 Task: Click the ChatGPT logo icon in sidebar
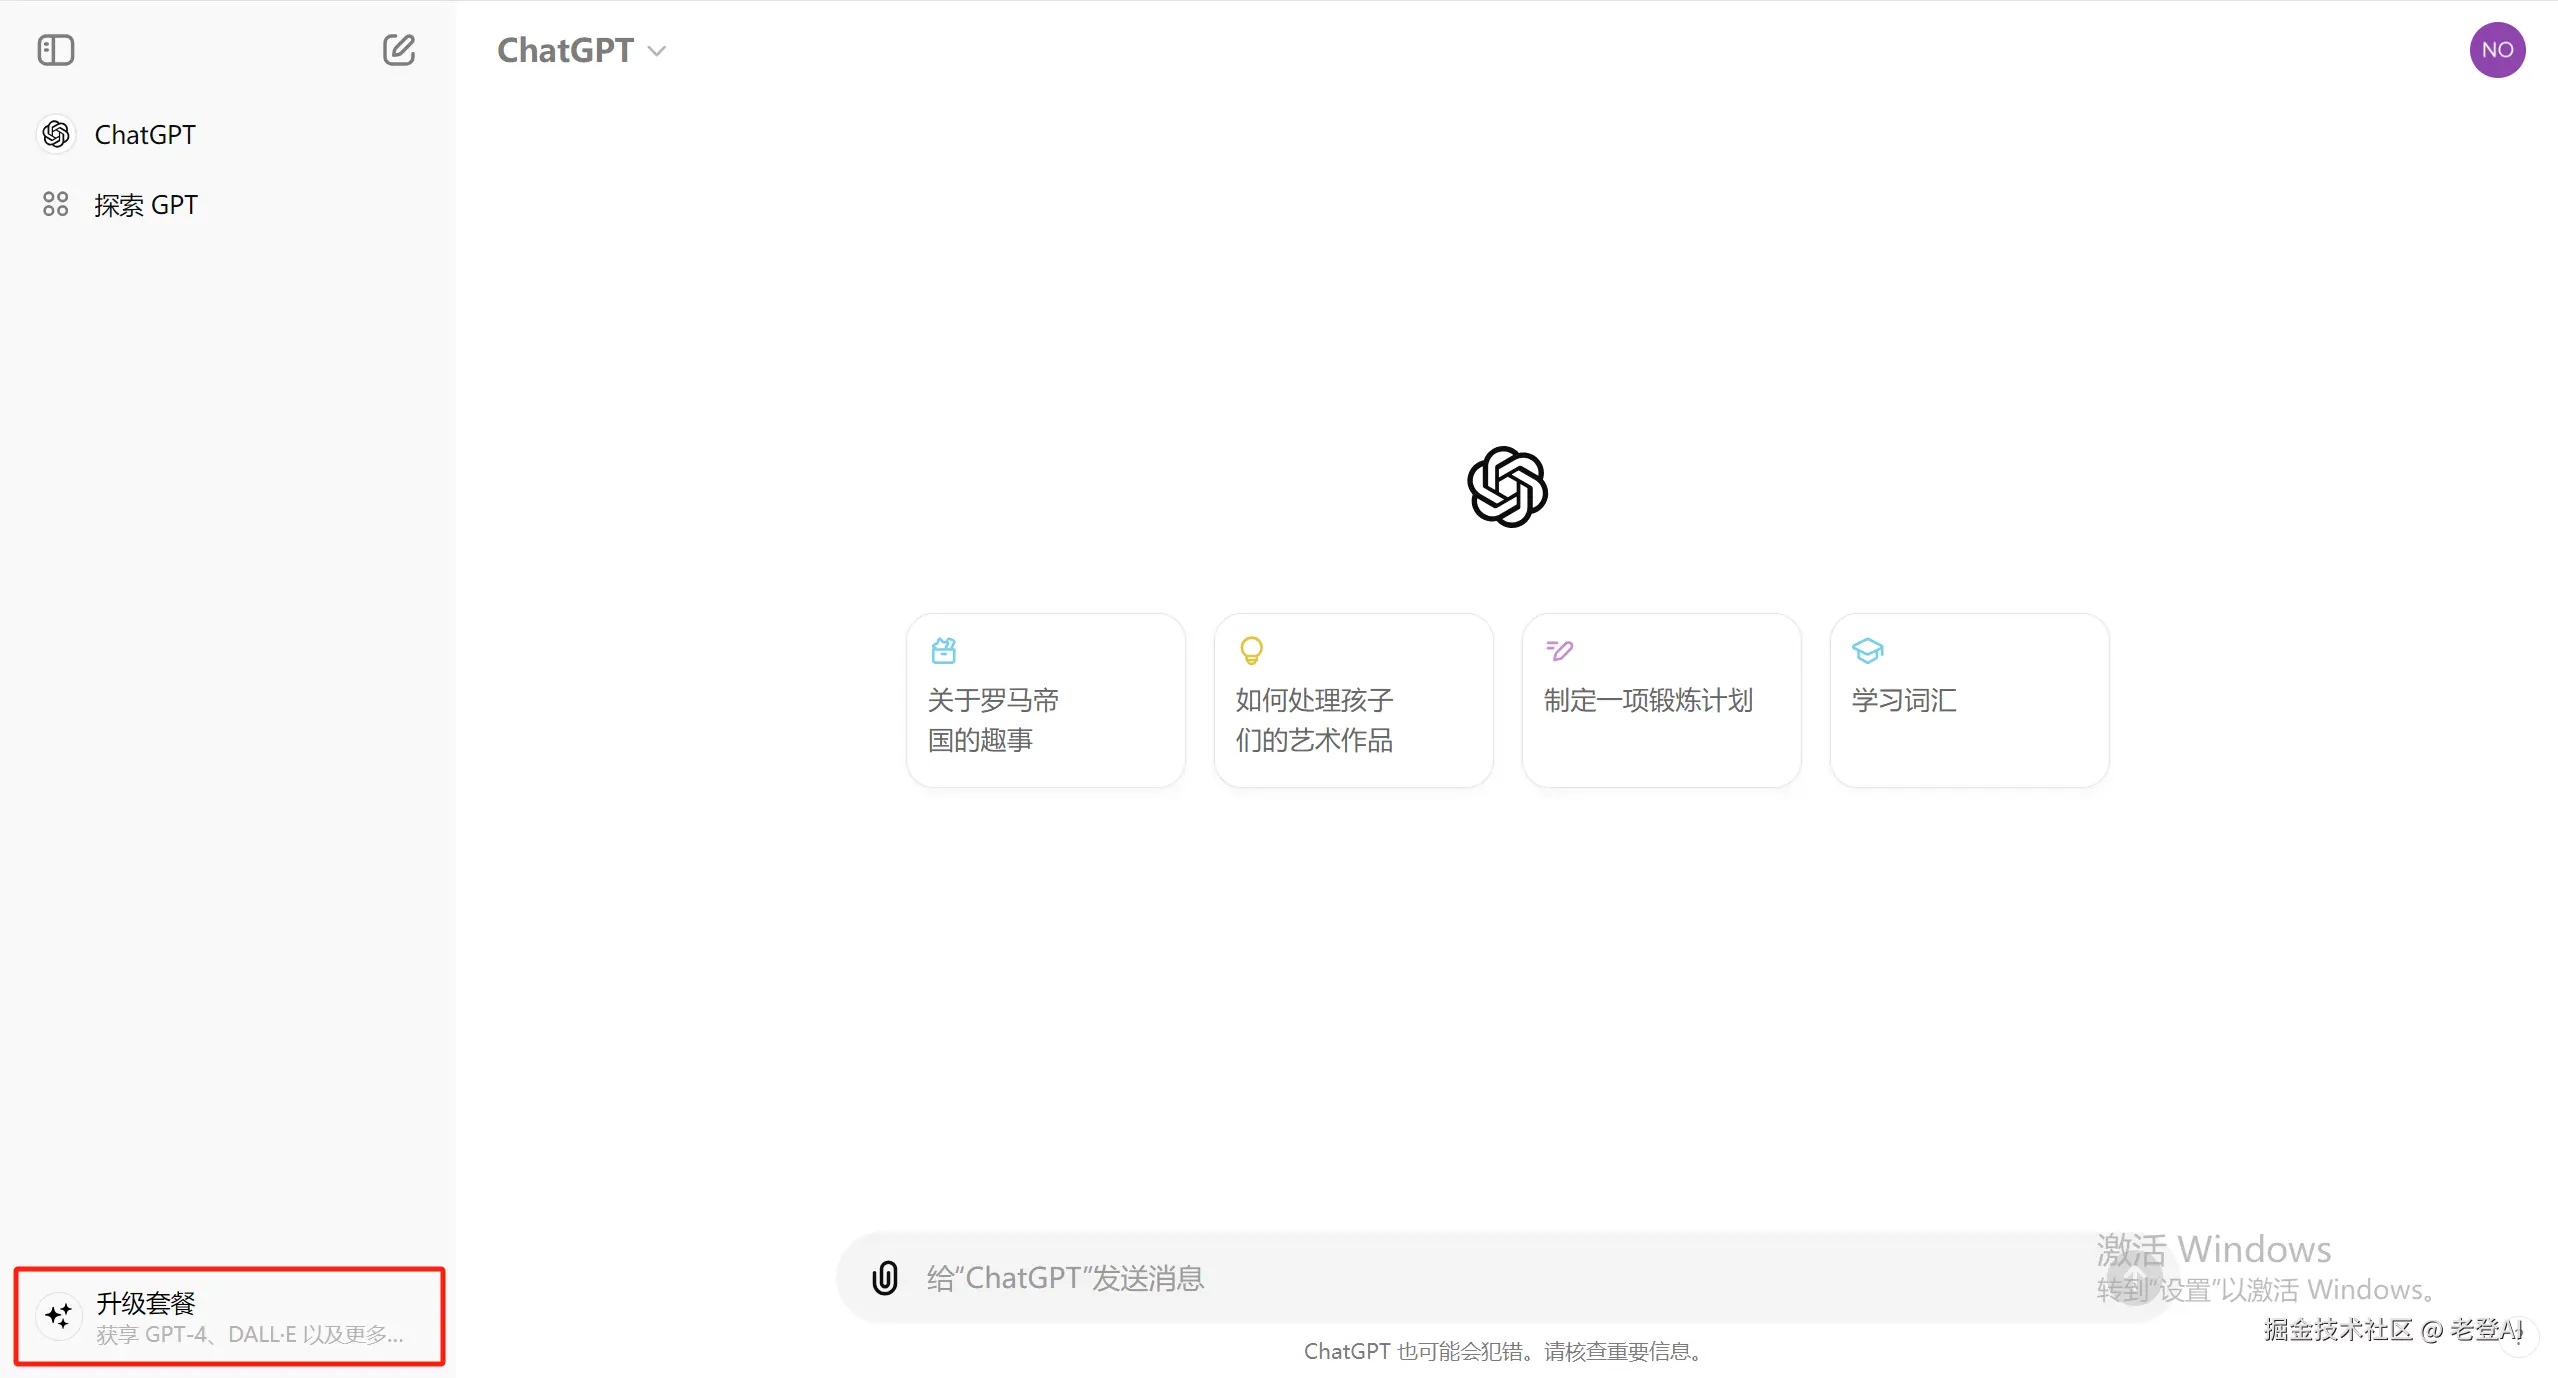point(56,134)
